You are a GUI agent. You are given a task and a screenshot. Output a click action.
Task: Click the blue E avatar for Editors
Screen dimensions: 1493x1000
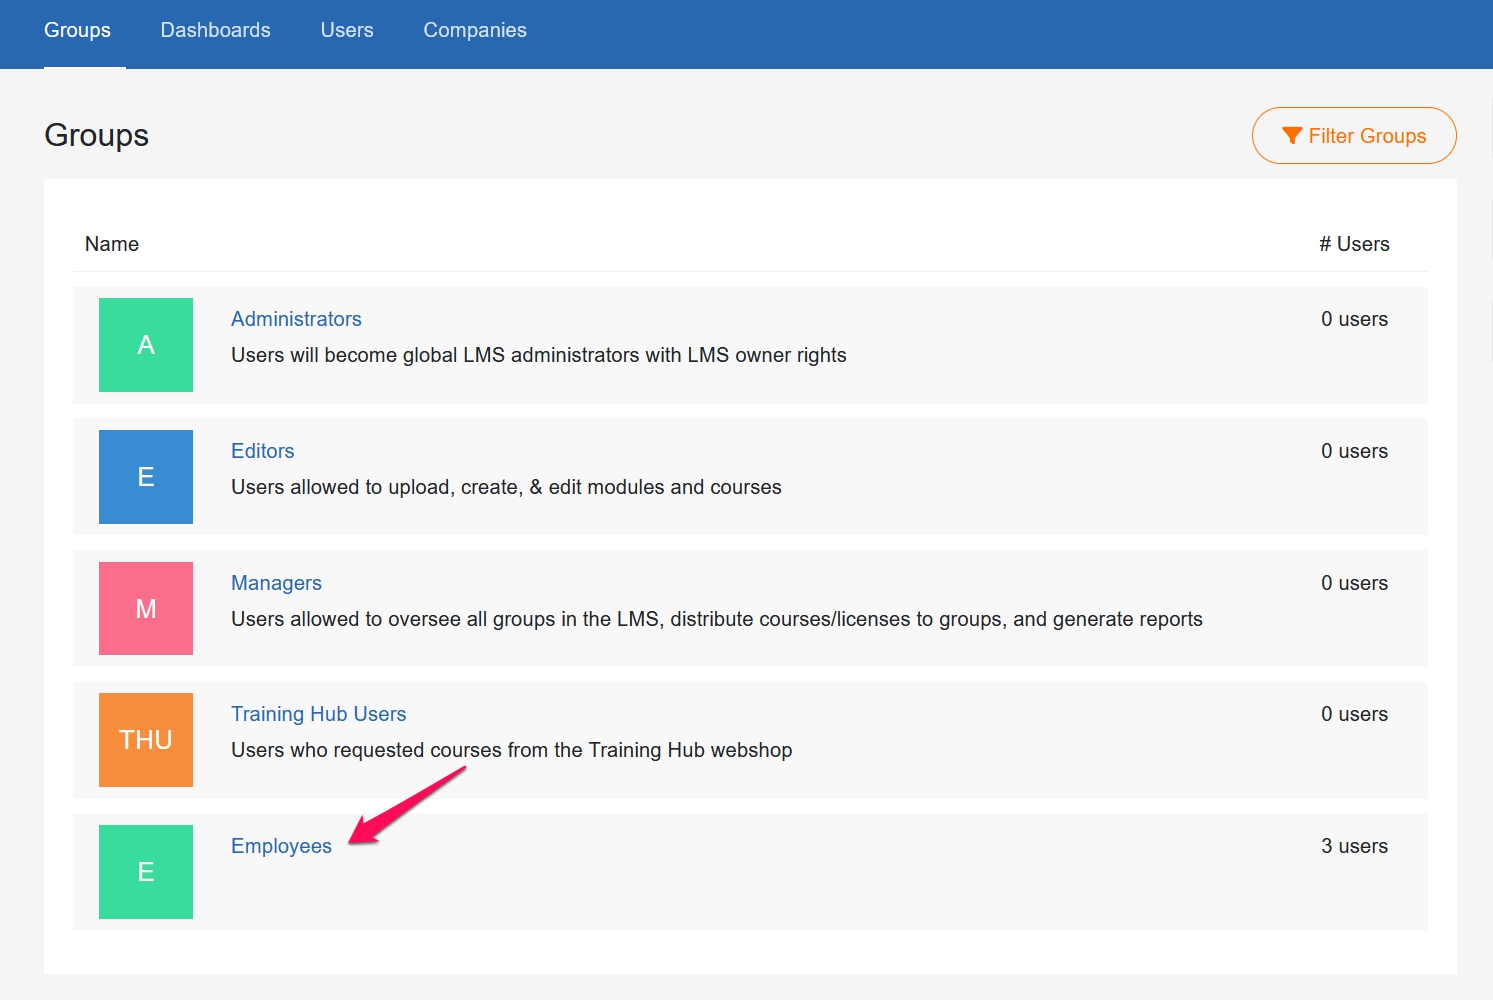coord(146,477)
